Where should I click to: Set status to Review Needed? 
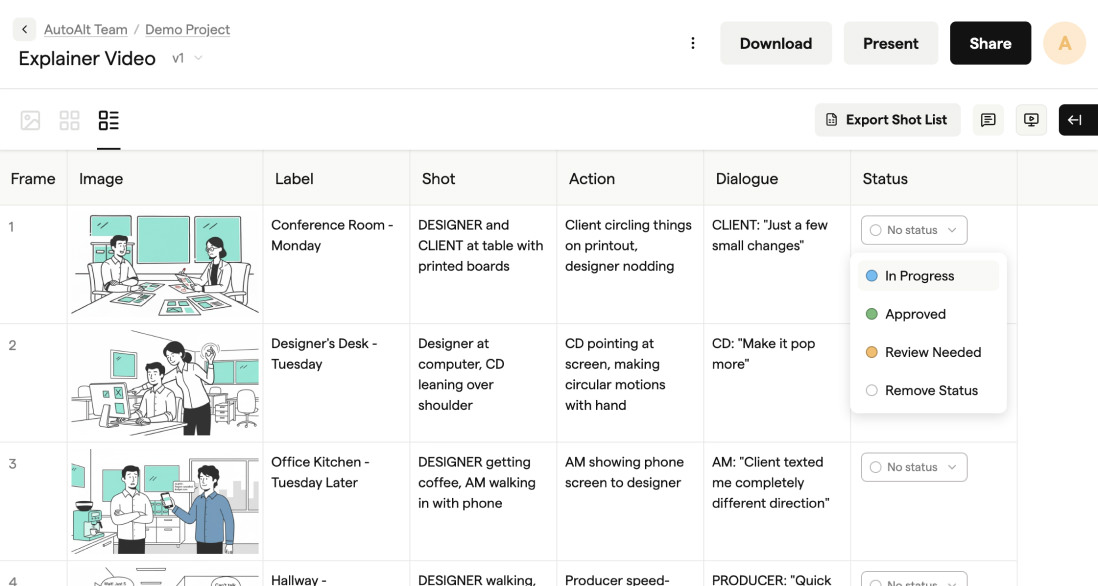[932, 352]
